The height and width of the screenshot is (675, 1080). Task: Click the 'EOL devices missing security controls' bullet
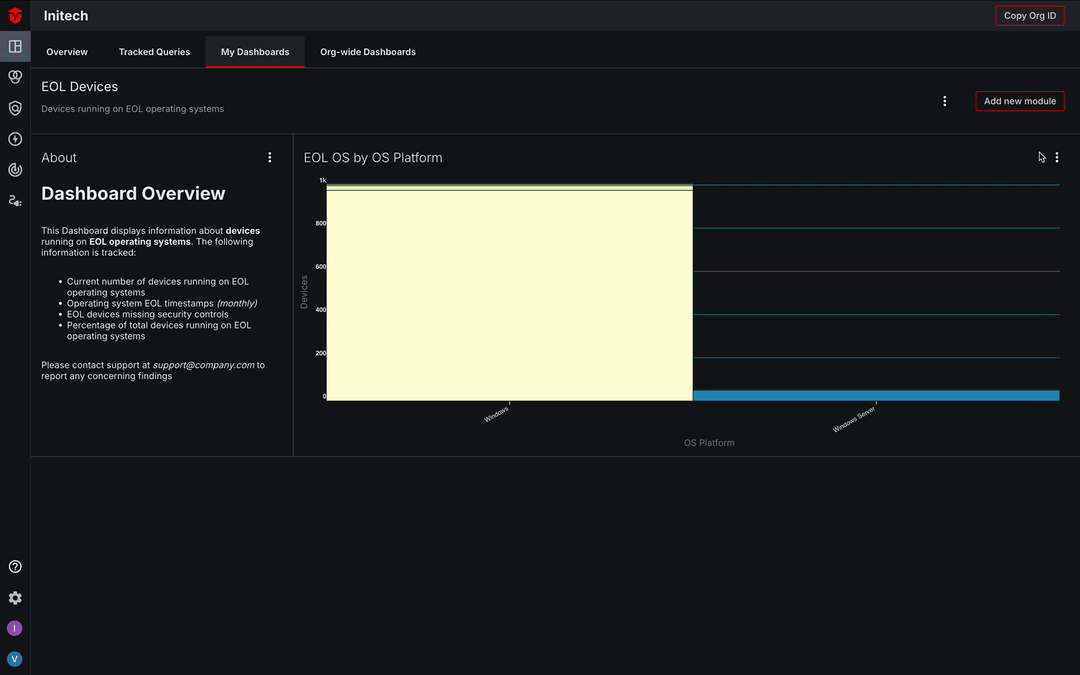point(147,314)
